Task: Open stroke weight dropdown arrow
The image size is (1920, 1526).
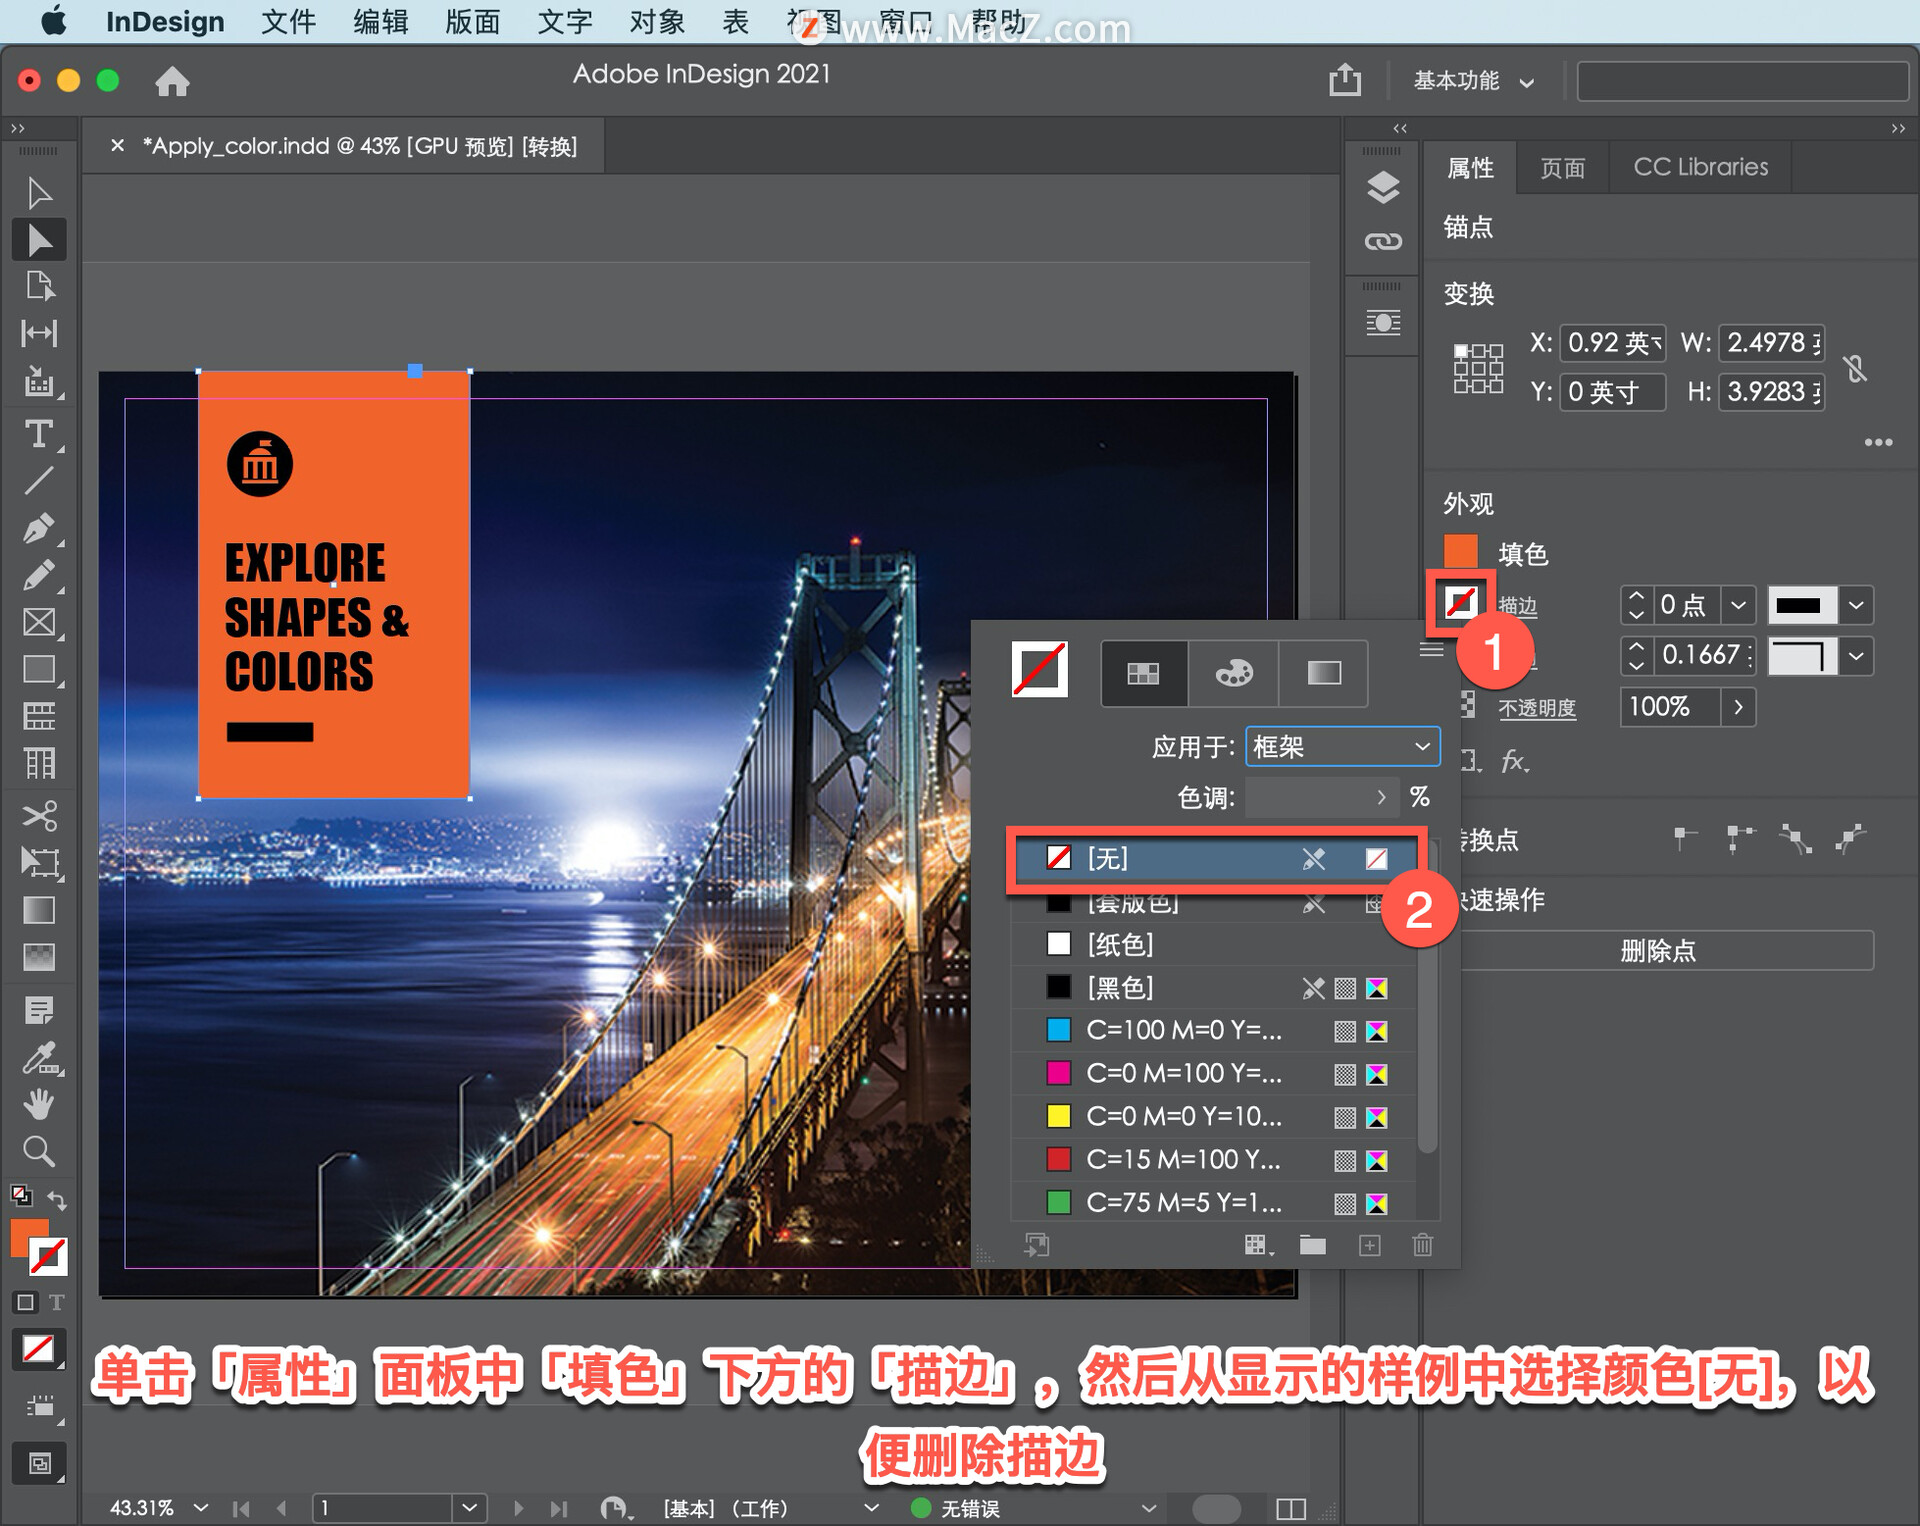Action: 1738,605
